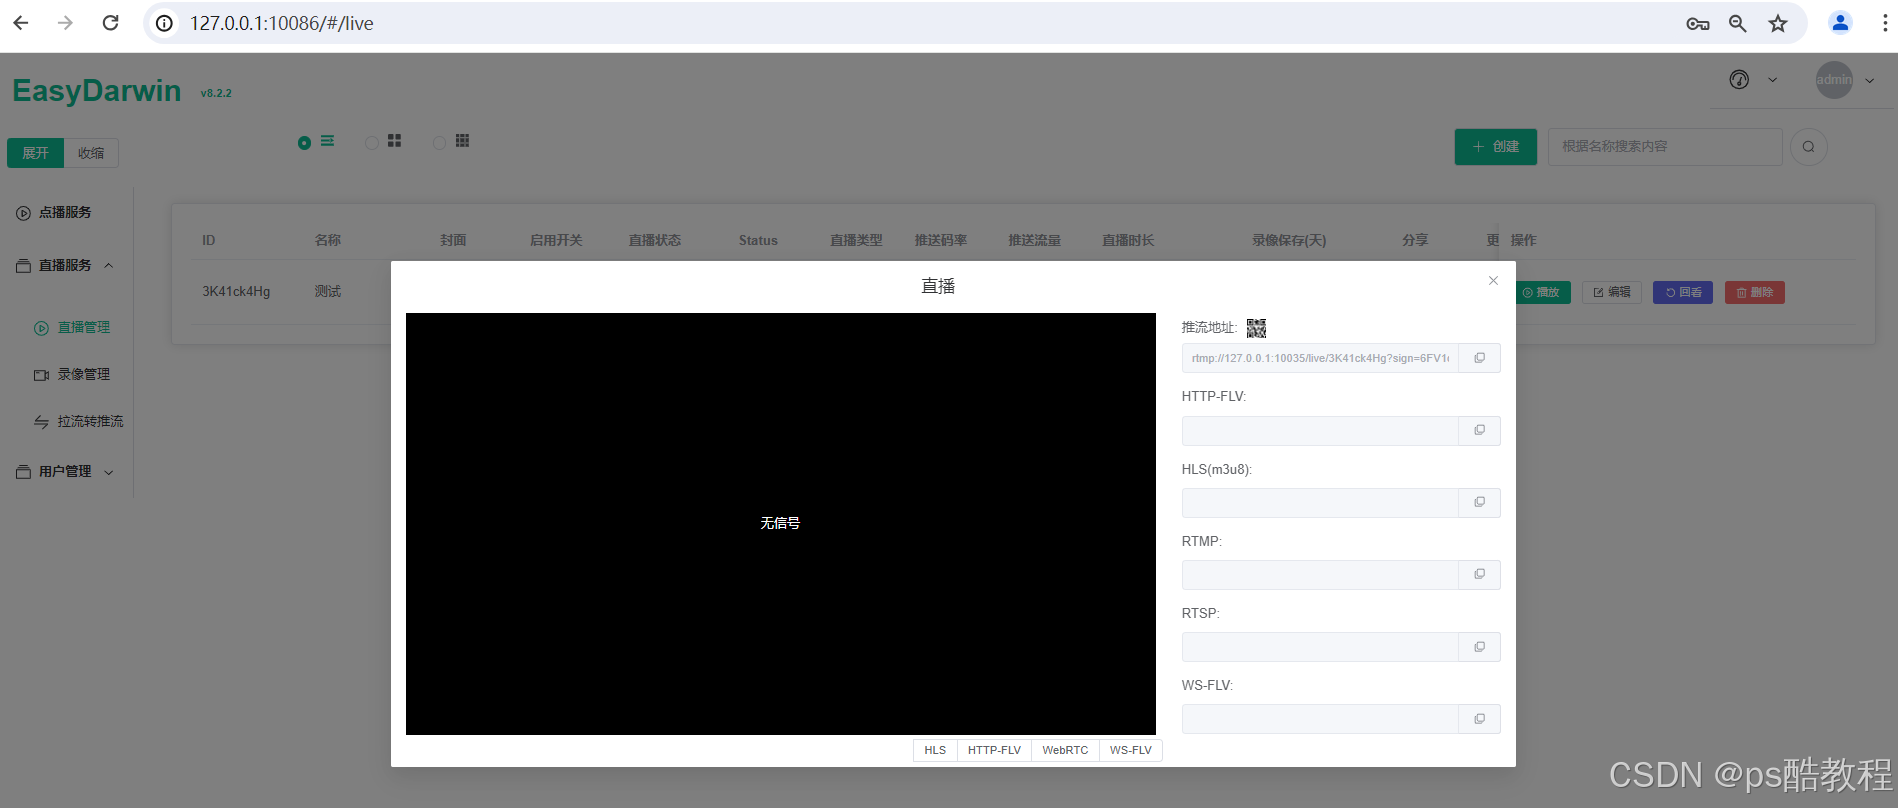The height and width of the screenshot is (808, 1898).
Task: Click the black video player area
Action: [781, 524]
